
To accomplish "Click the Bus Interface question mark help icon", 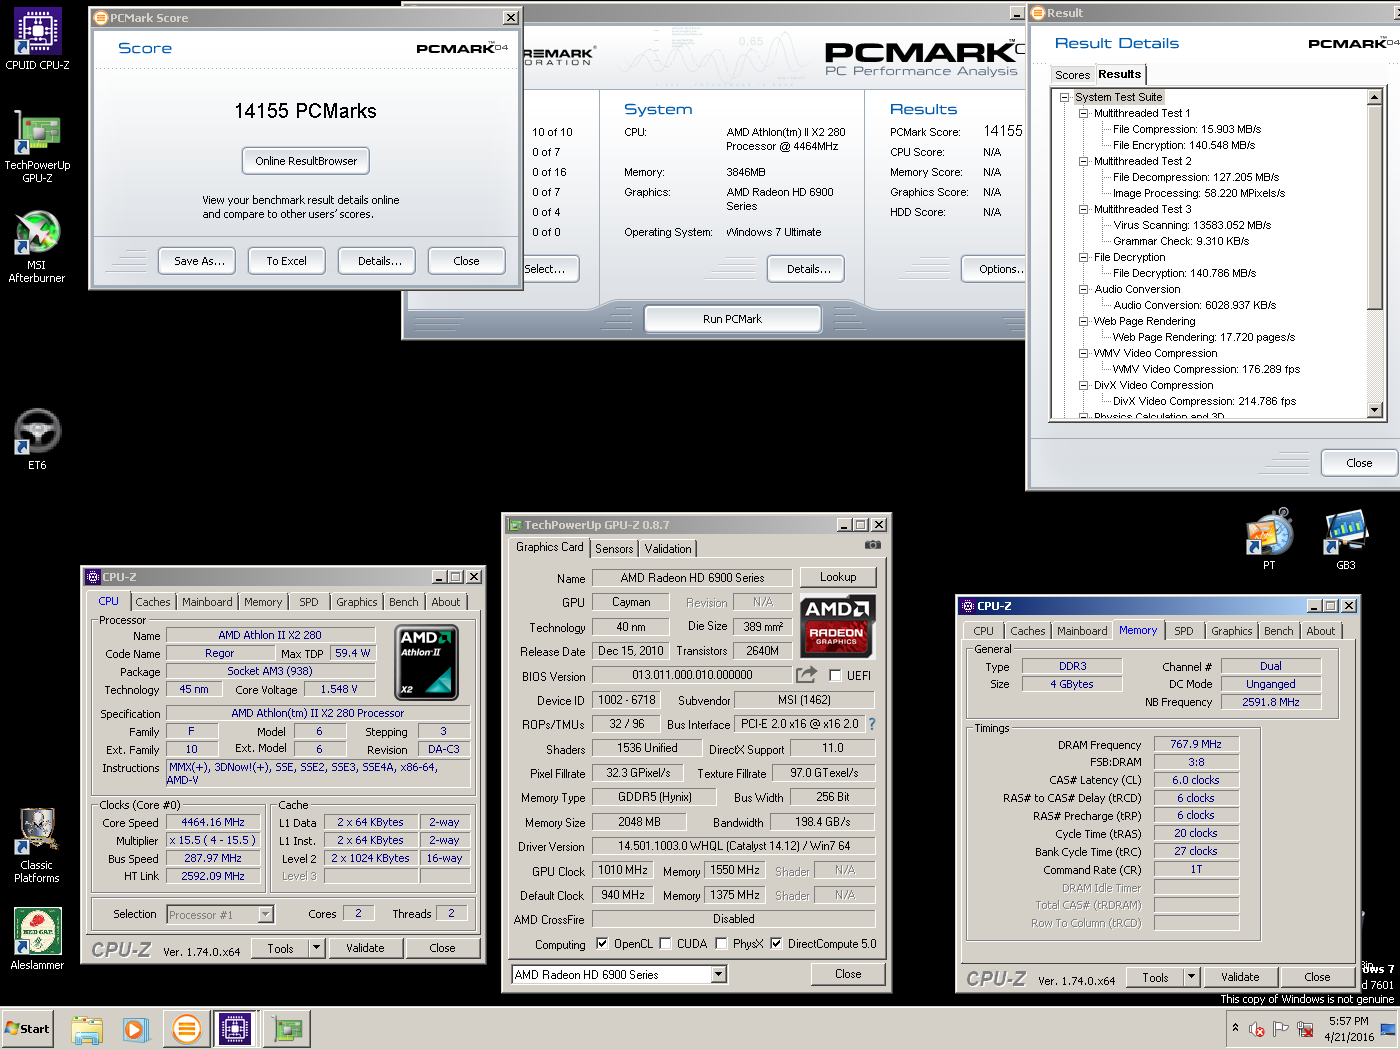I will coord(872,724).
